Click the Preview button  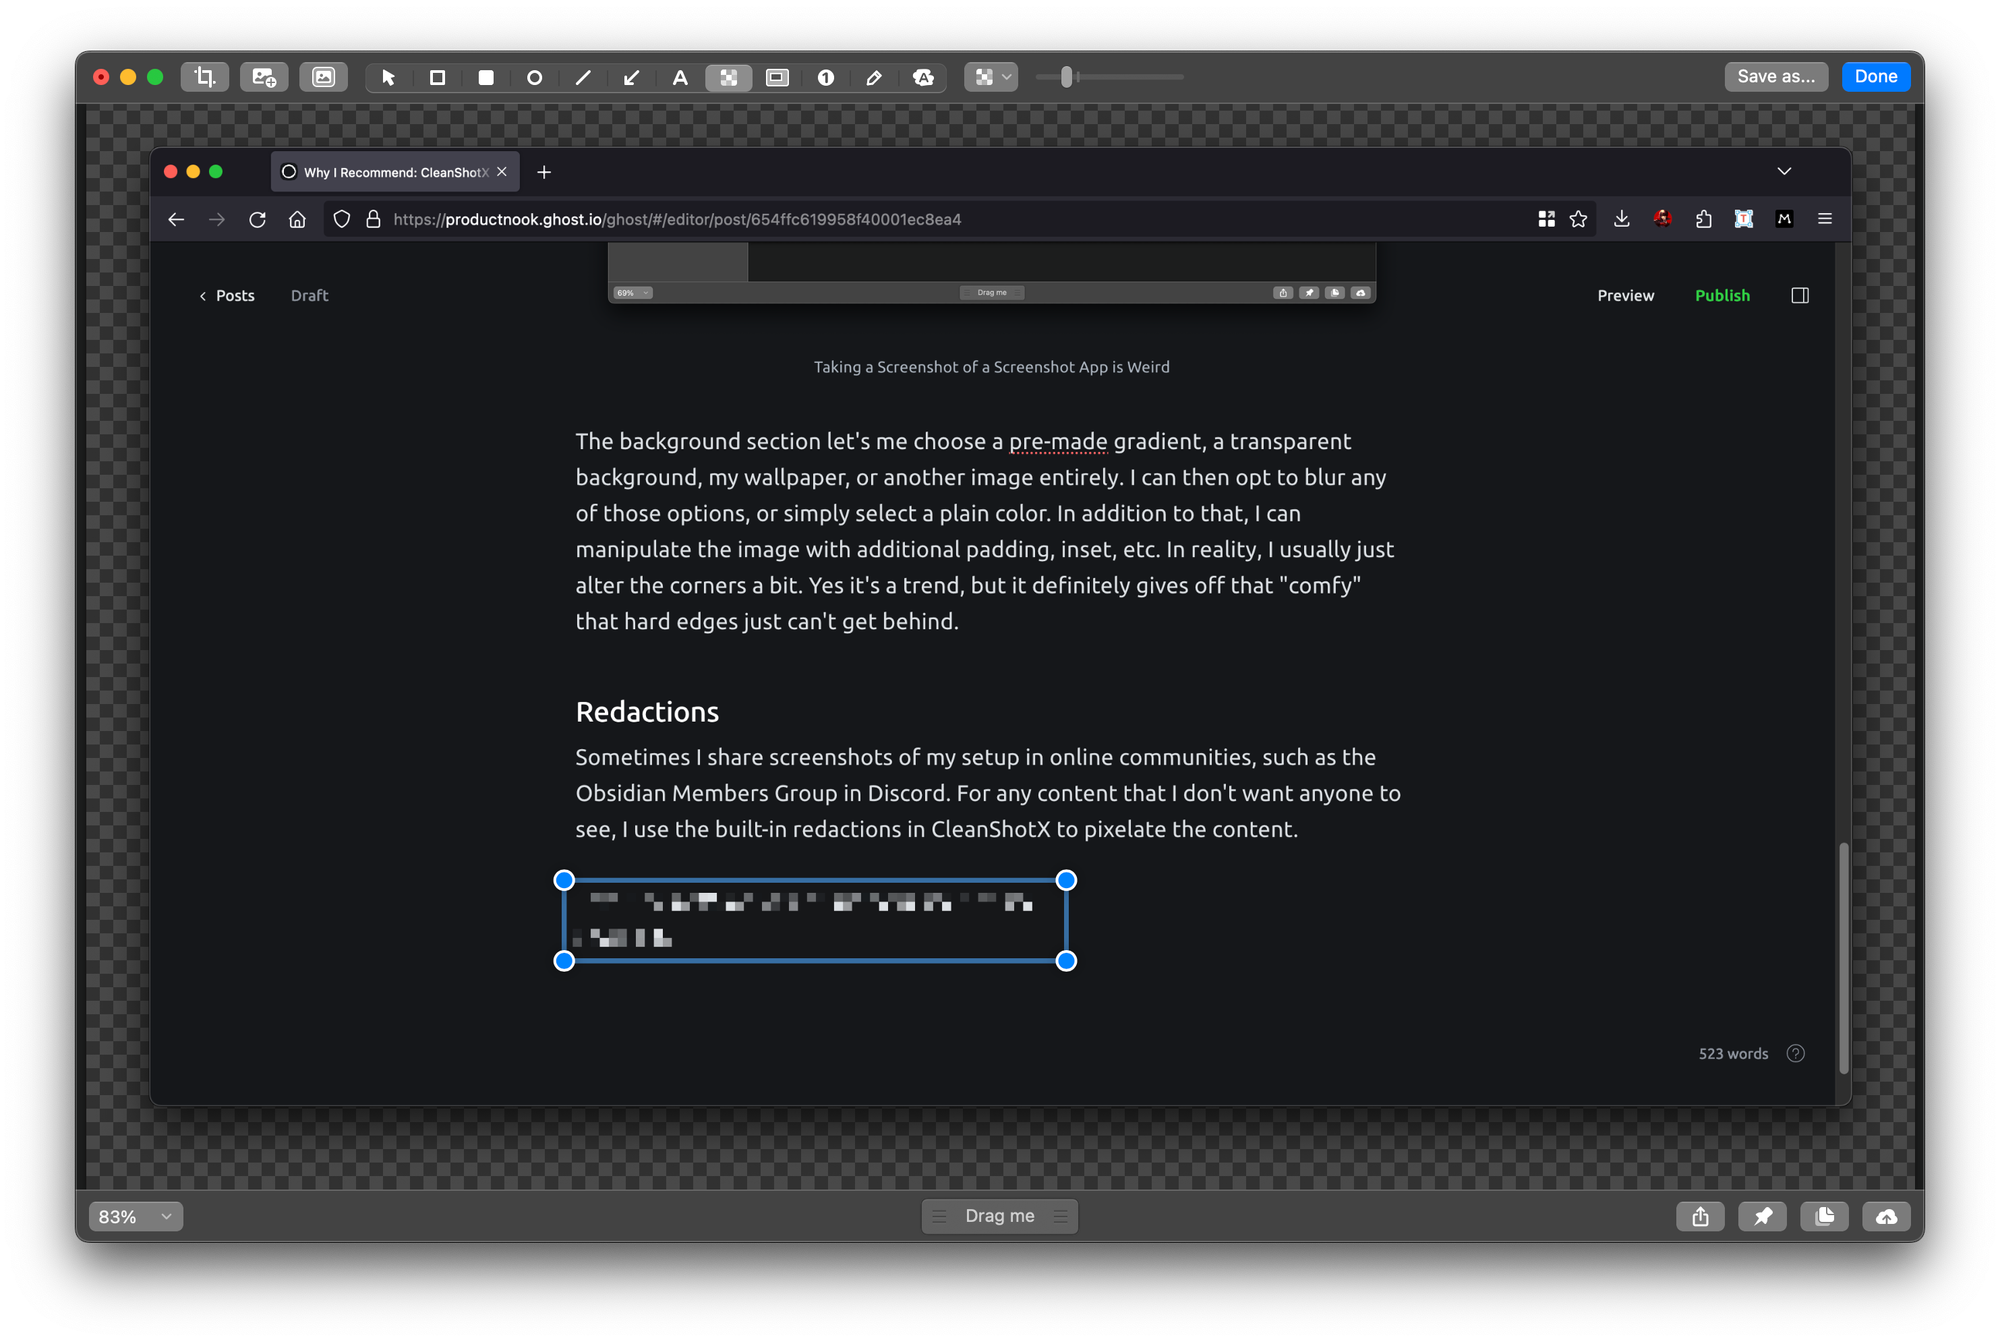tap(1625, 295)
